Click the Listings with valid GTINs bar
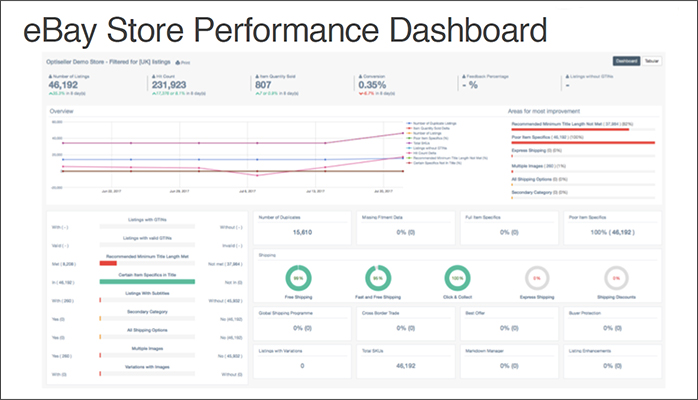This screenshot has width=698, height=400. [147, 245]
